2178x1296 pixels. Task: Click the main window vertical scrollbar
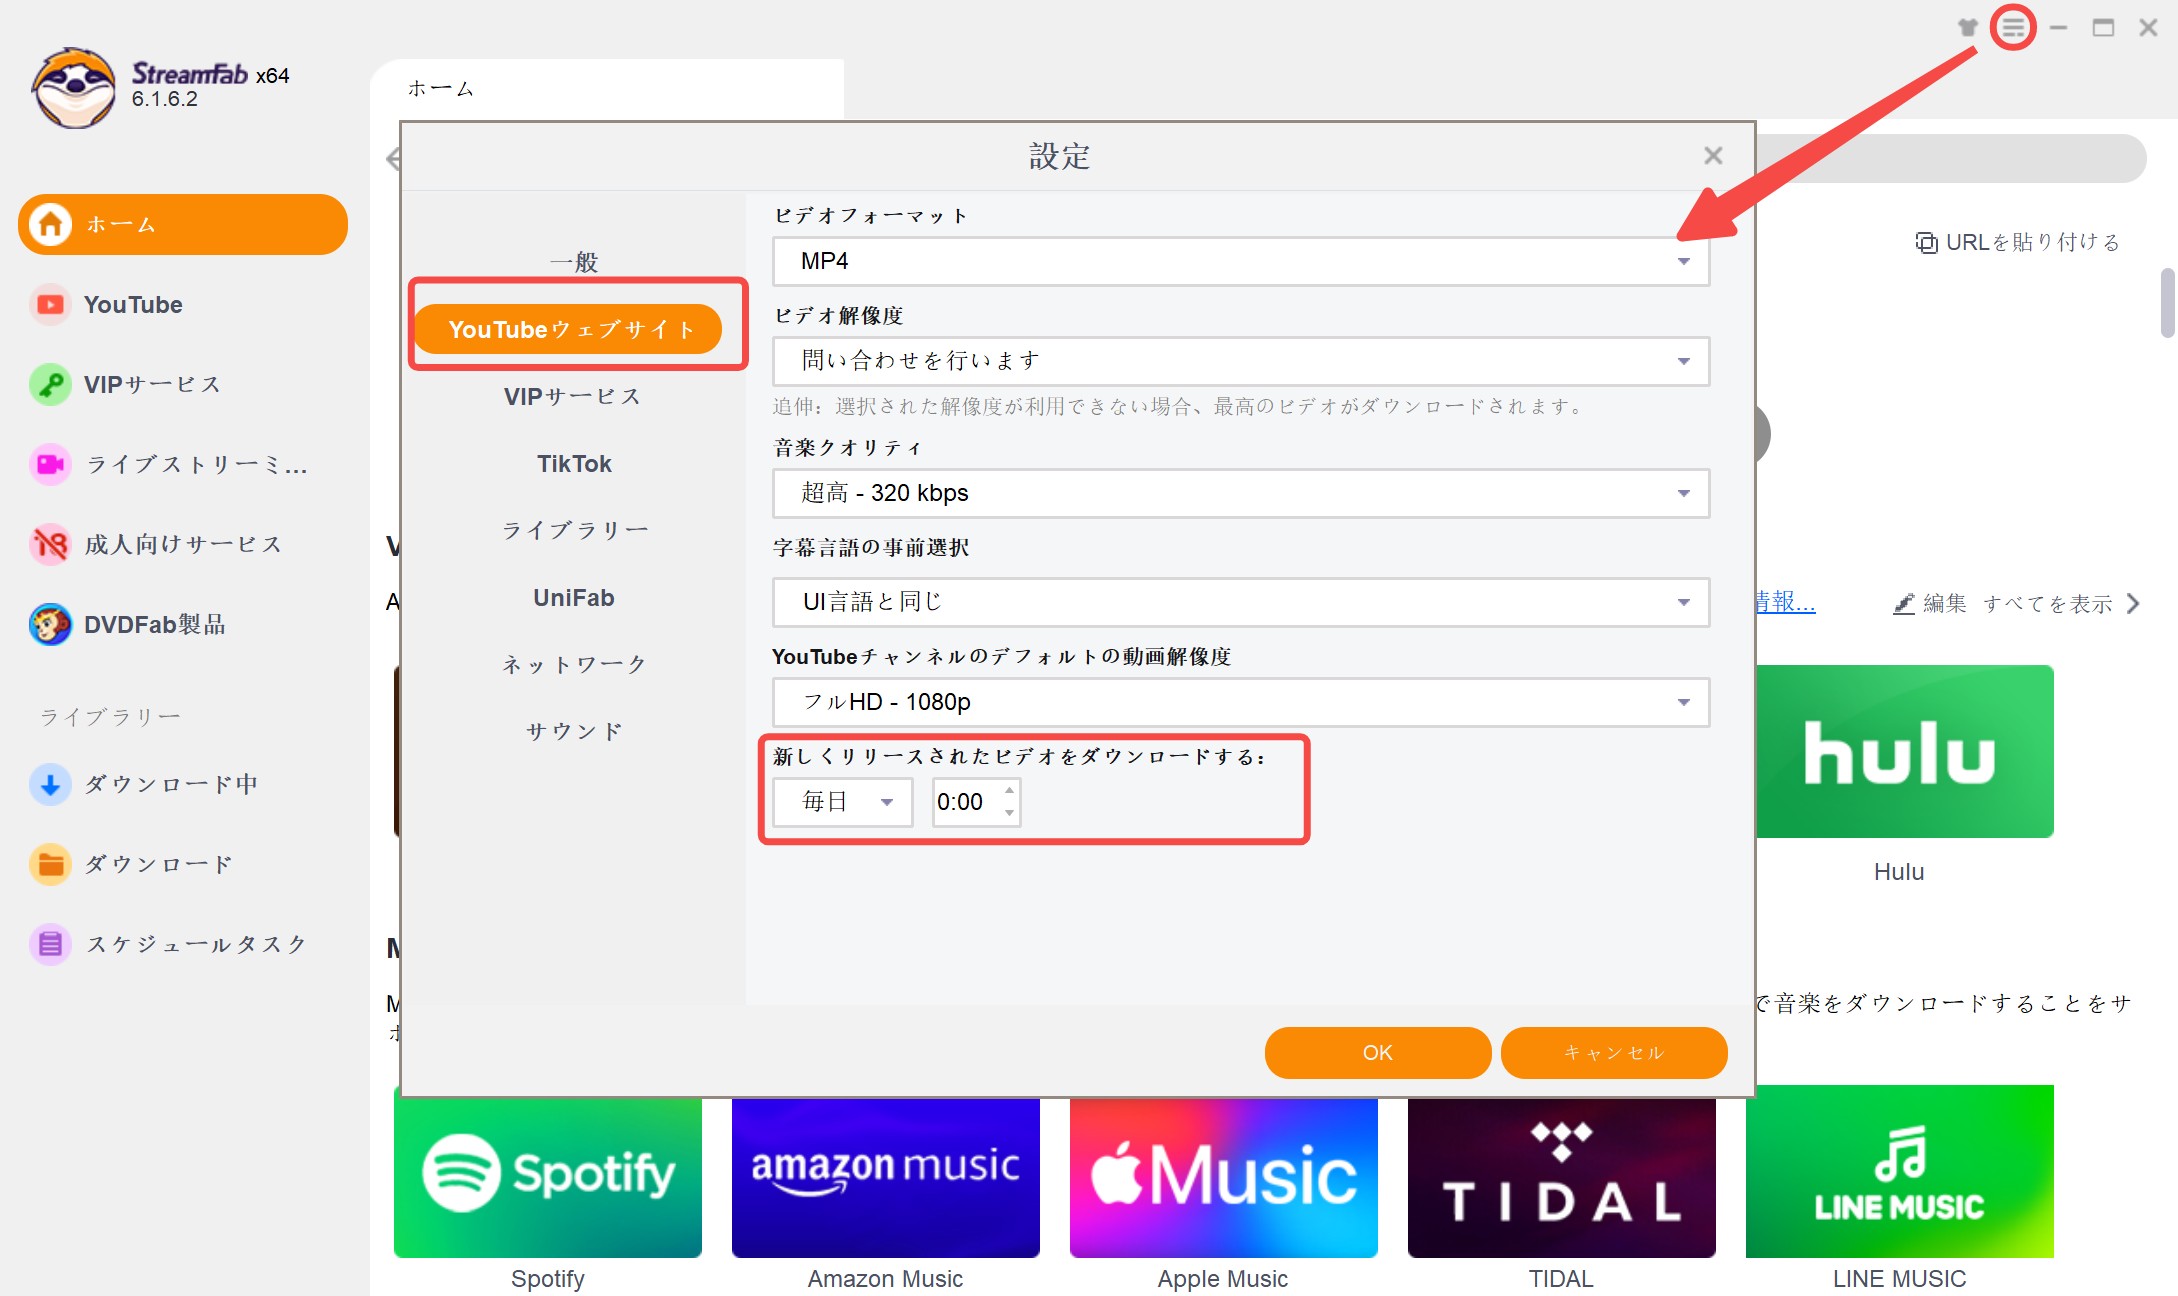pyautogui.click(x=2167, y=303)
